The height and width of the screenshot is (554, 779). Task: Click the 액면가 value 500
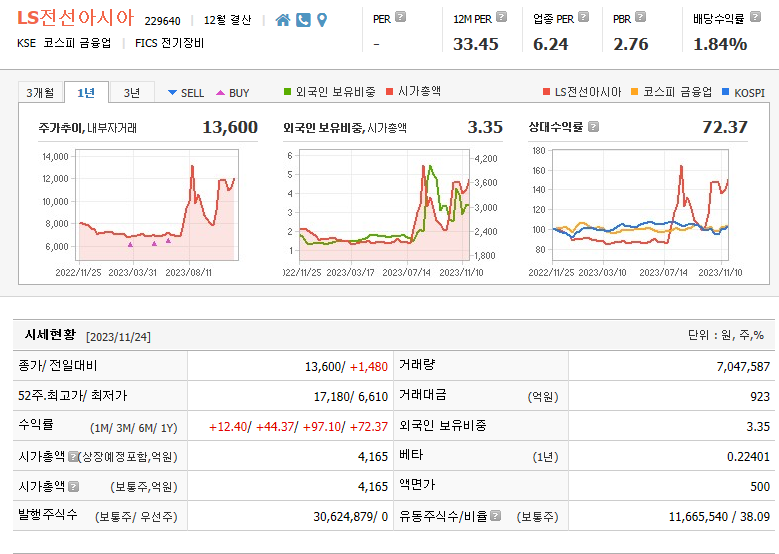760,486
